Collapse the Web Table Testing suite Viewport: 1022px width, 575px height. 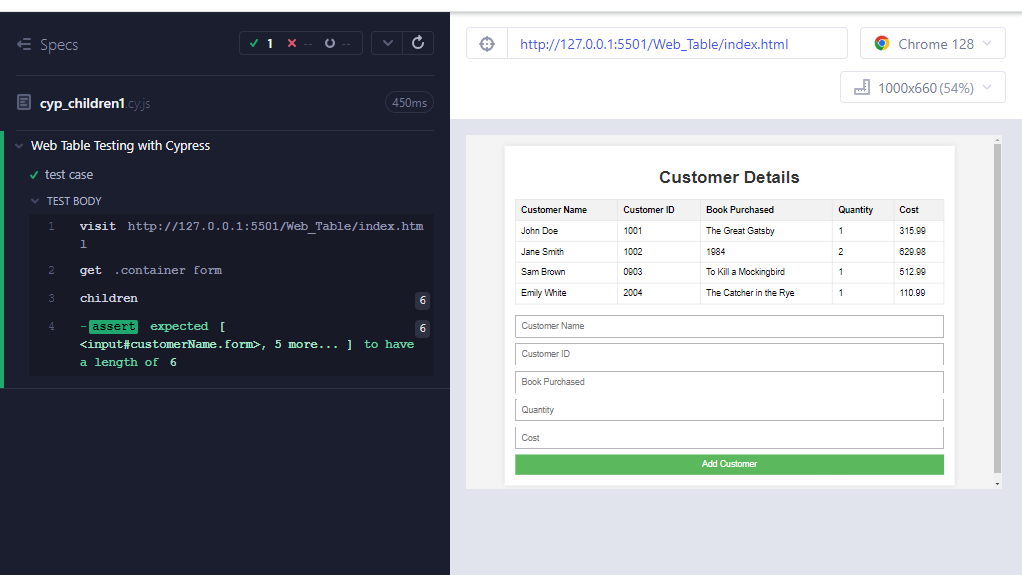19,146
